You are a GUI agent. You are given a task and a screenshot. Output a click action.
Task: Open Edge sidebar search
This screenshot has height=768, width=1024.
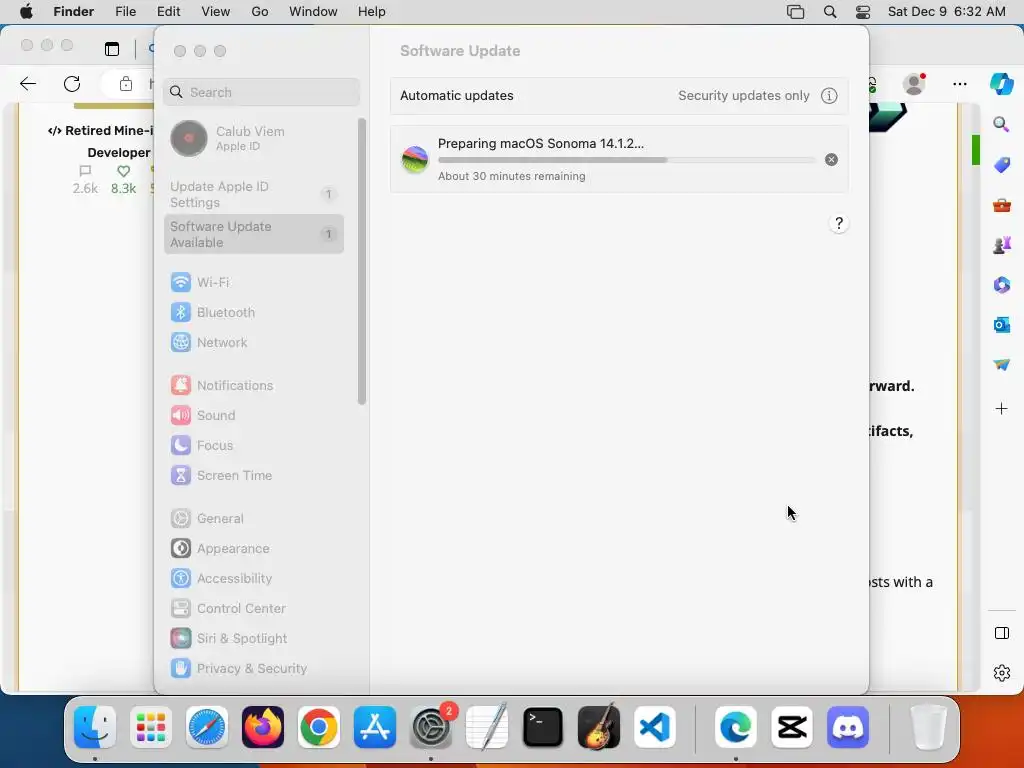pos(1001,124)
